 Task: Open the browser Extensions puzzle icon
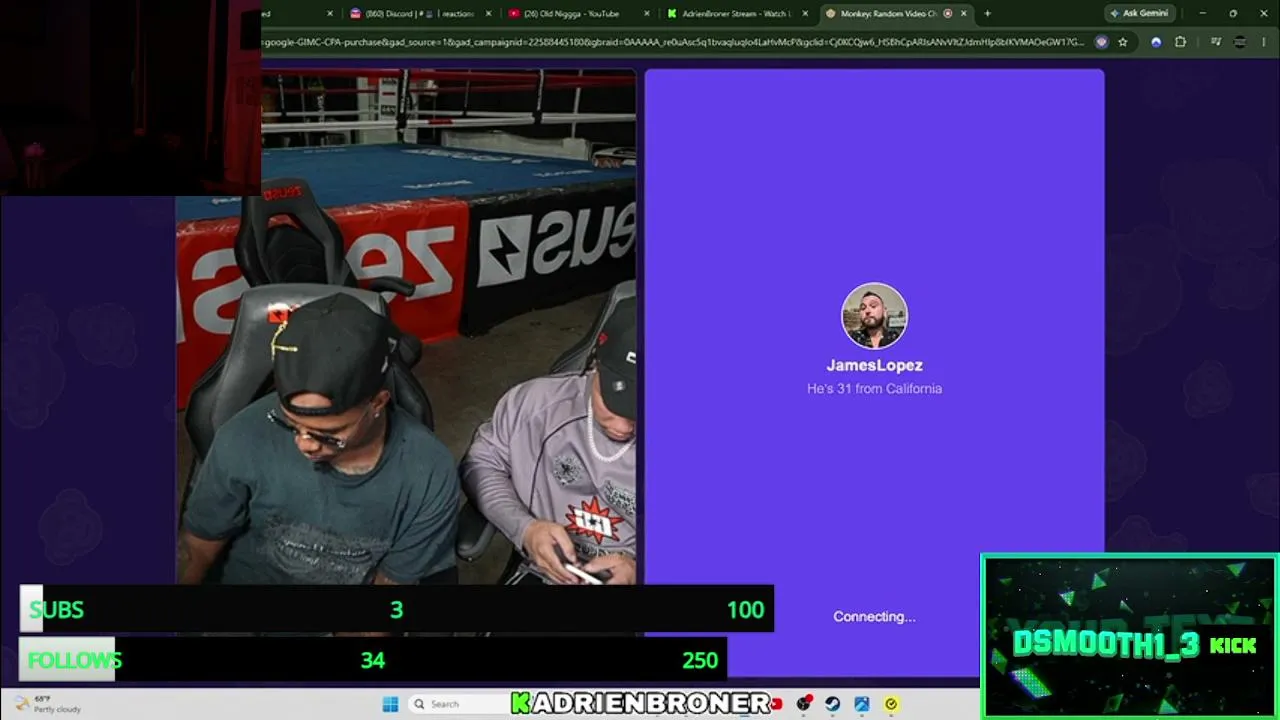(1181, 42)
